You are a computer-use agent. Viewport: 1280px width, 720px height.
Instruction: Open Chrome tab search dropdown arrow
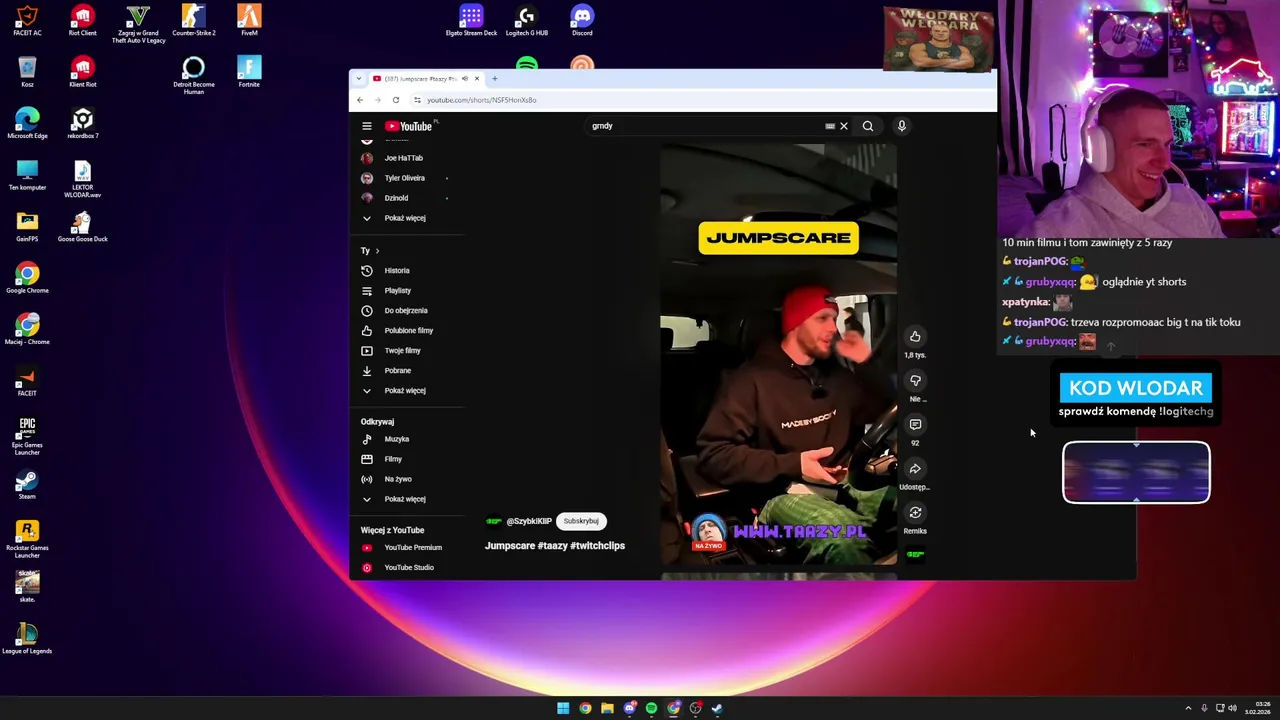tap(359, 79)
